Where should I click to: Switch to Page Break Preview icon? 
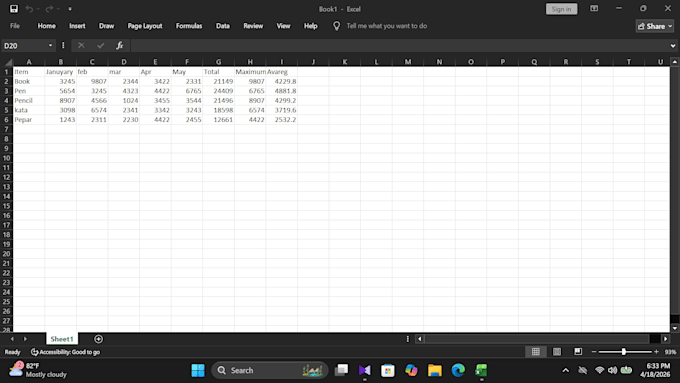(x=578, y=352)
